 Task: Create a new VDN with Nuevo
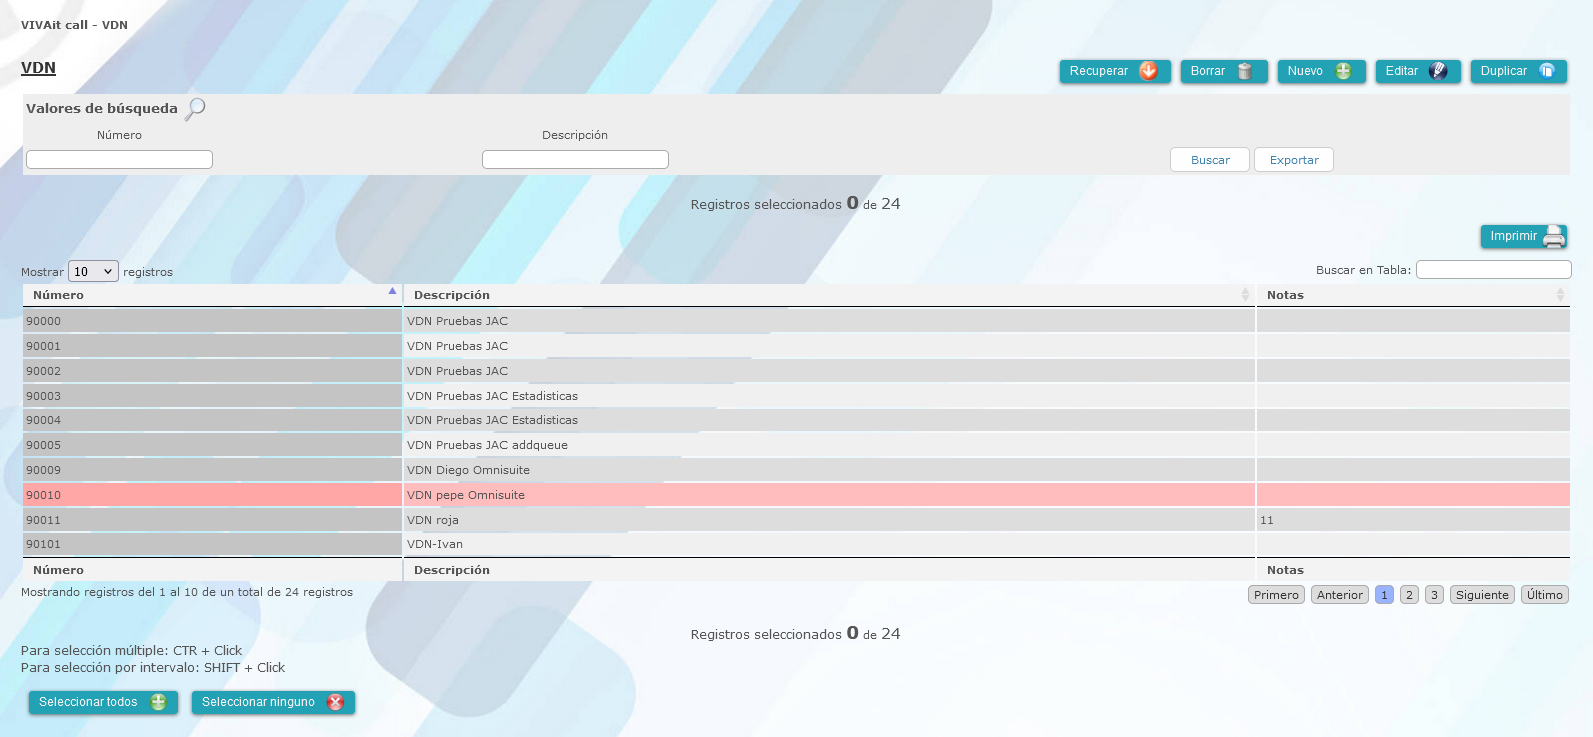pyautogui.click(x=1321, y=71)
